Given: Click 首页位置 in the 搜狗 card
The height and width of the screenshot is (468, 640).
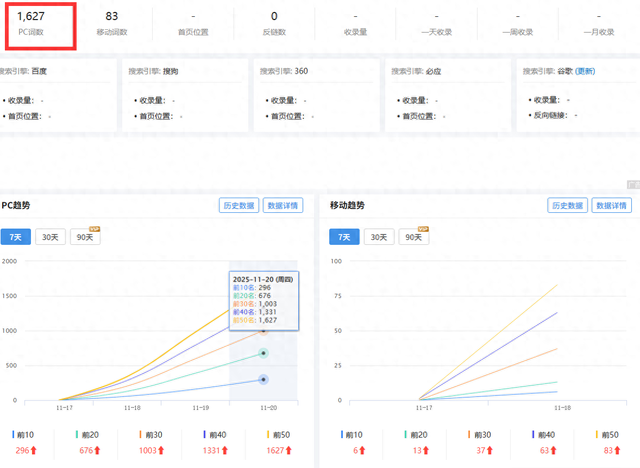Looking at the screenshot, I should pyautogui.click(x=156, y=116).
